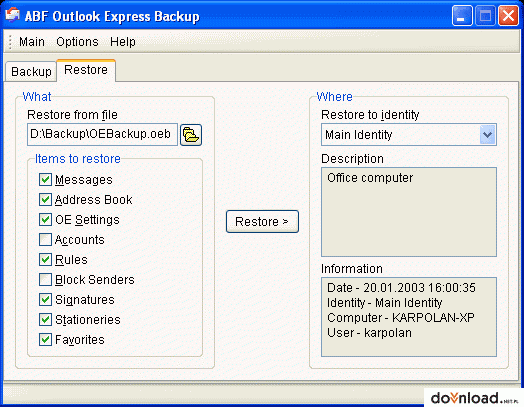The image size is (524, 407).
Task: Expand the Restore to identity dropdown arrow
Action: [x=487, y=135]
